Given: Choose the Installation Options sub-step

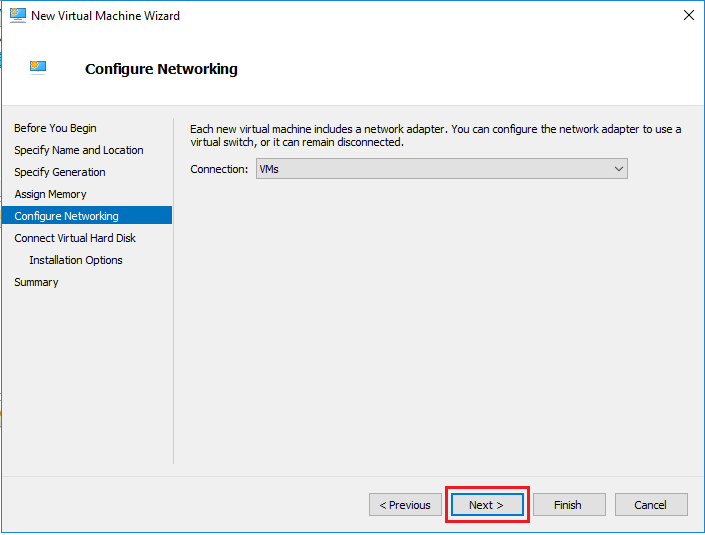Looking at the screenshot, I should coord(76,260).
